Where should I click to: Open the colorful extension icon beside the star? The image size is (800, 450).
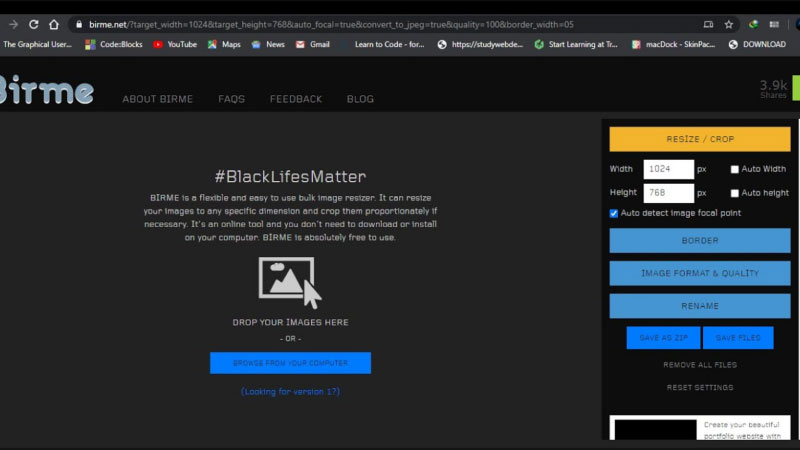pyautogui.click(x=753, y=24)
